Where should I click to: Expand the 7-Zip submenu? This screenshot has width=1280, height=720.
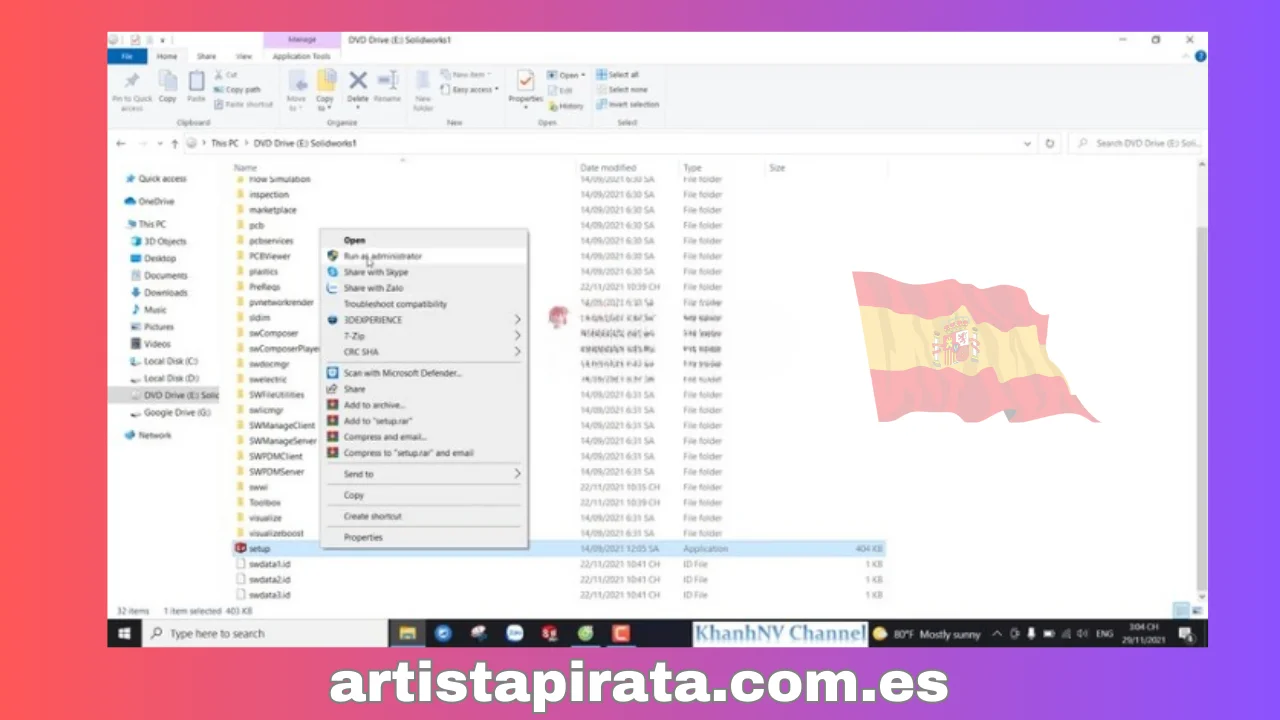coord(424,336)
